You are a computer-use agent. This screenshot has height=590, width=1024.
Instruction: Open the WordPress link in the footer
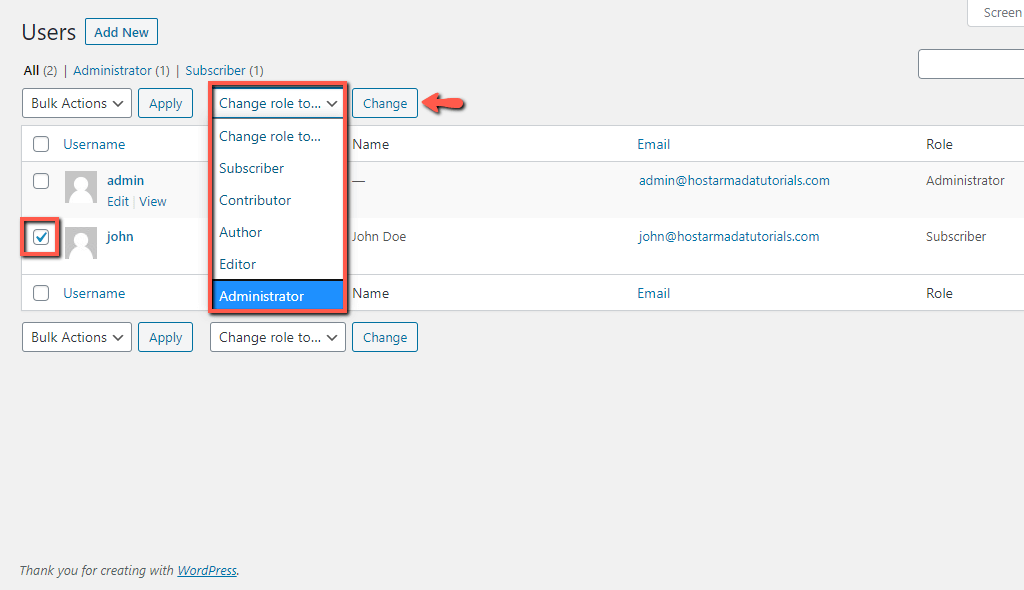pos(207,570)
